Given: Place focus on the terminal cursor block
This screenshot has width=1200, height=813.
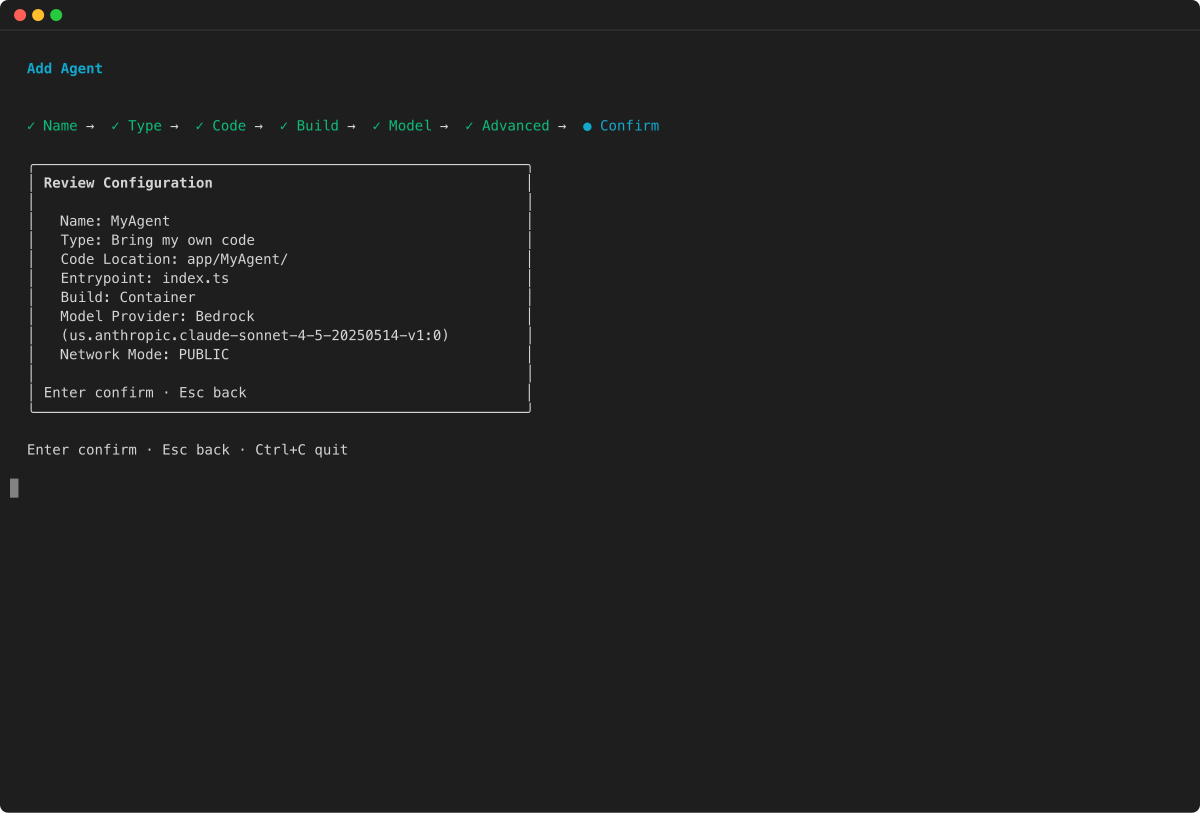Looking at the screenshot, I should coord(14,488).
